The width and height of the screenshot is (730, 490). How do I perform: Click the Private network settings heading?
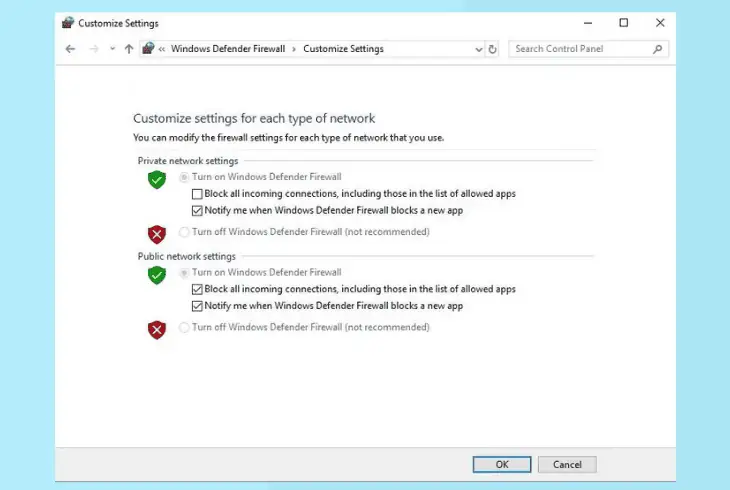pyautogui.click(x=188, y=161)
